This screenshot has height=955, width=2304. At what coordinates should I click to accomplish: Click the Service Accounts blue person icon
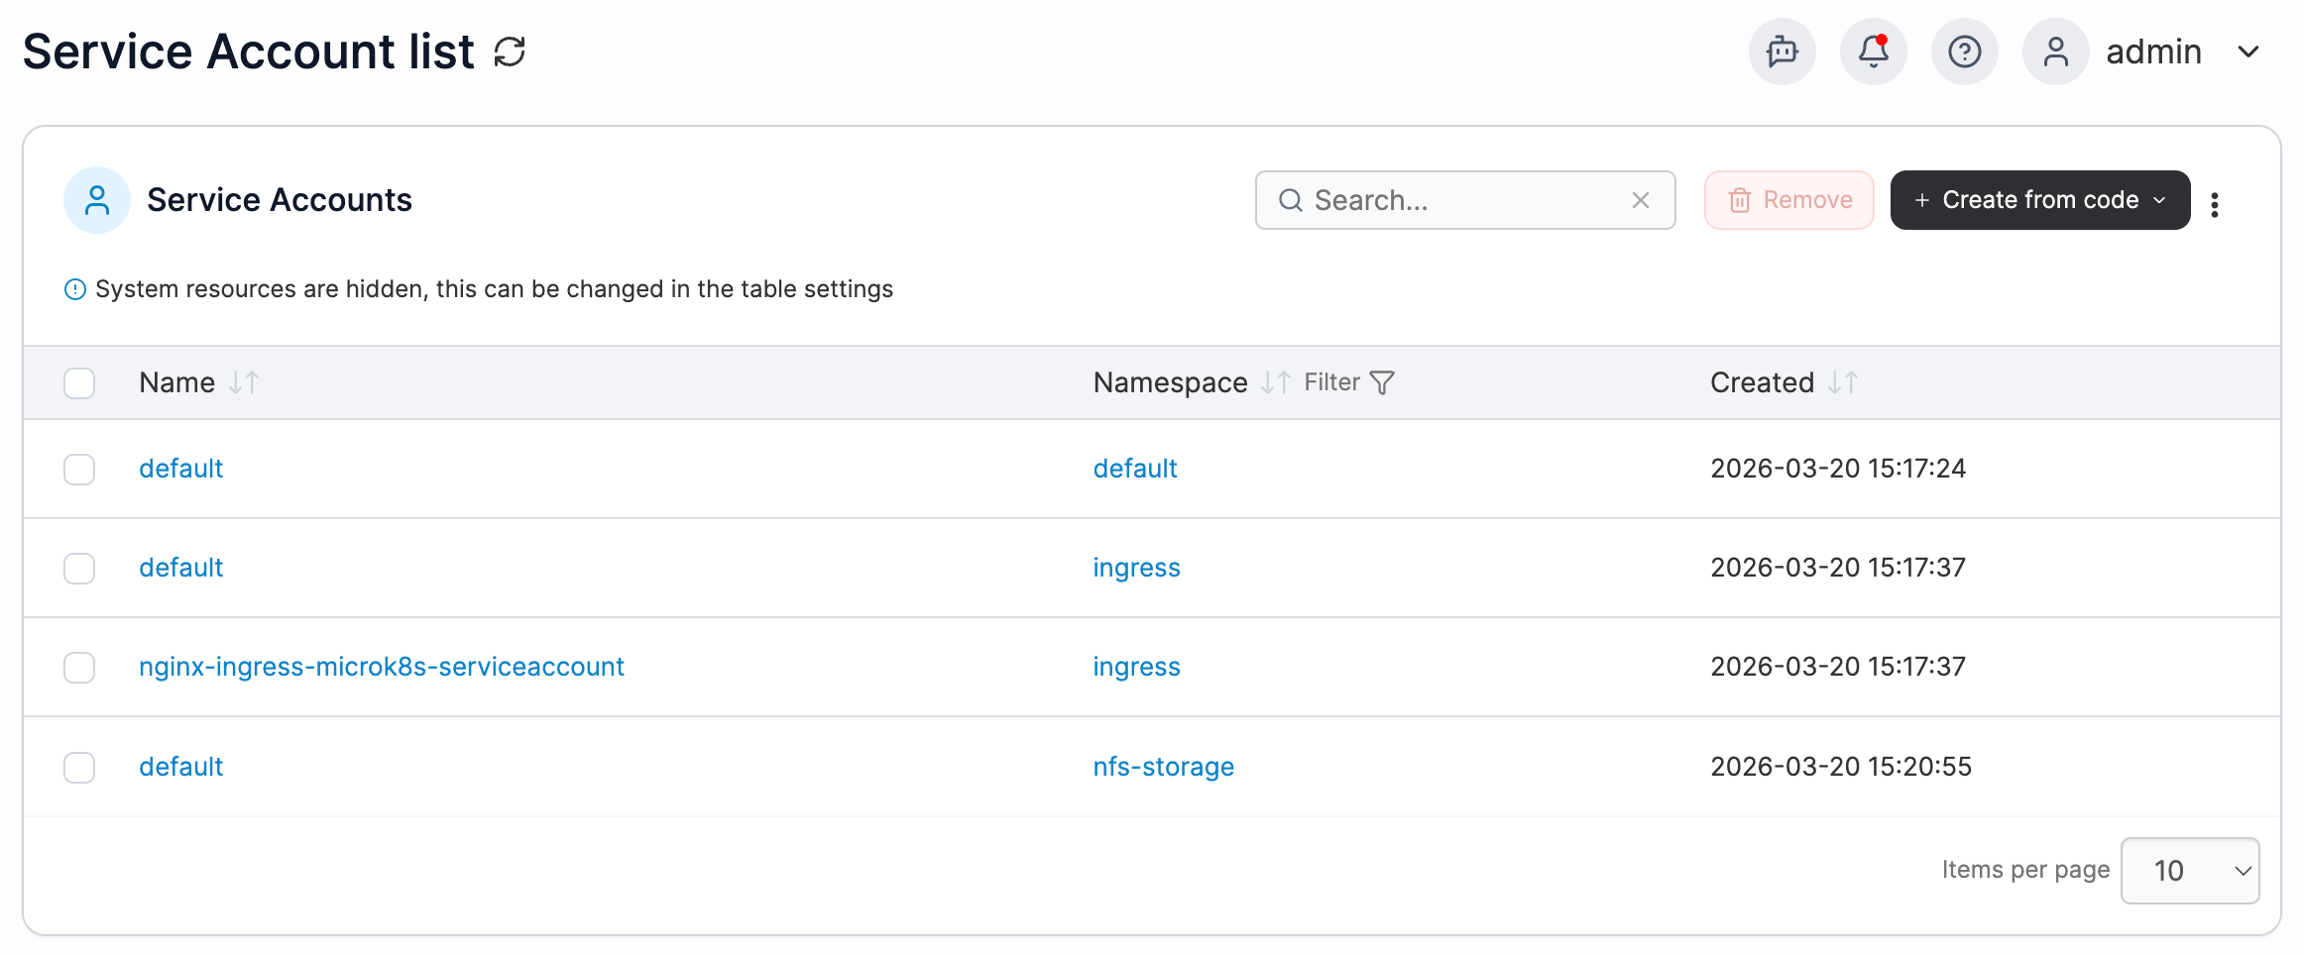point(97,200)
